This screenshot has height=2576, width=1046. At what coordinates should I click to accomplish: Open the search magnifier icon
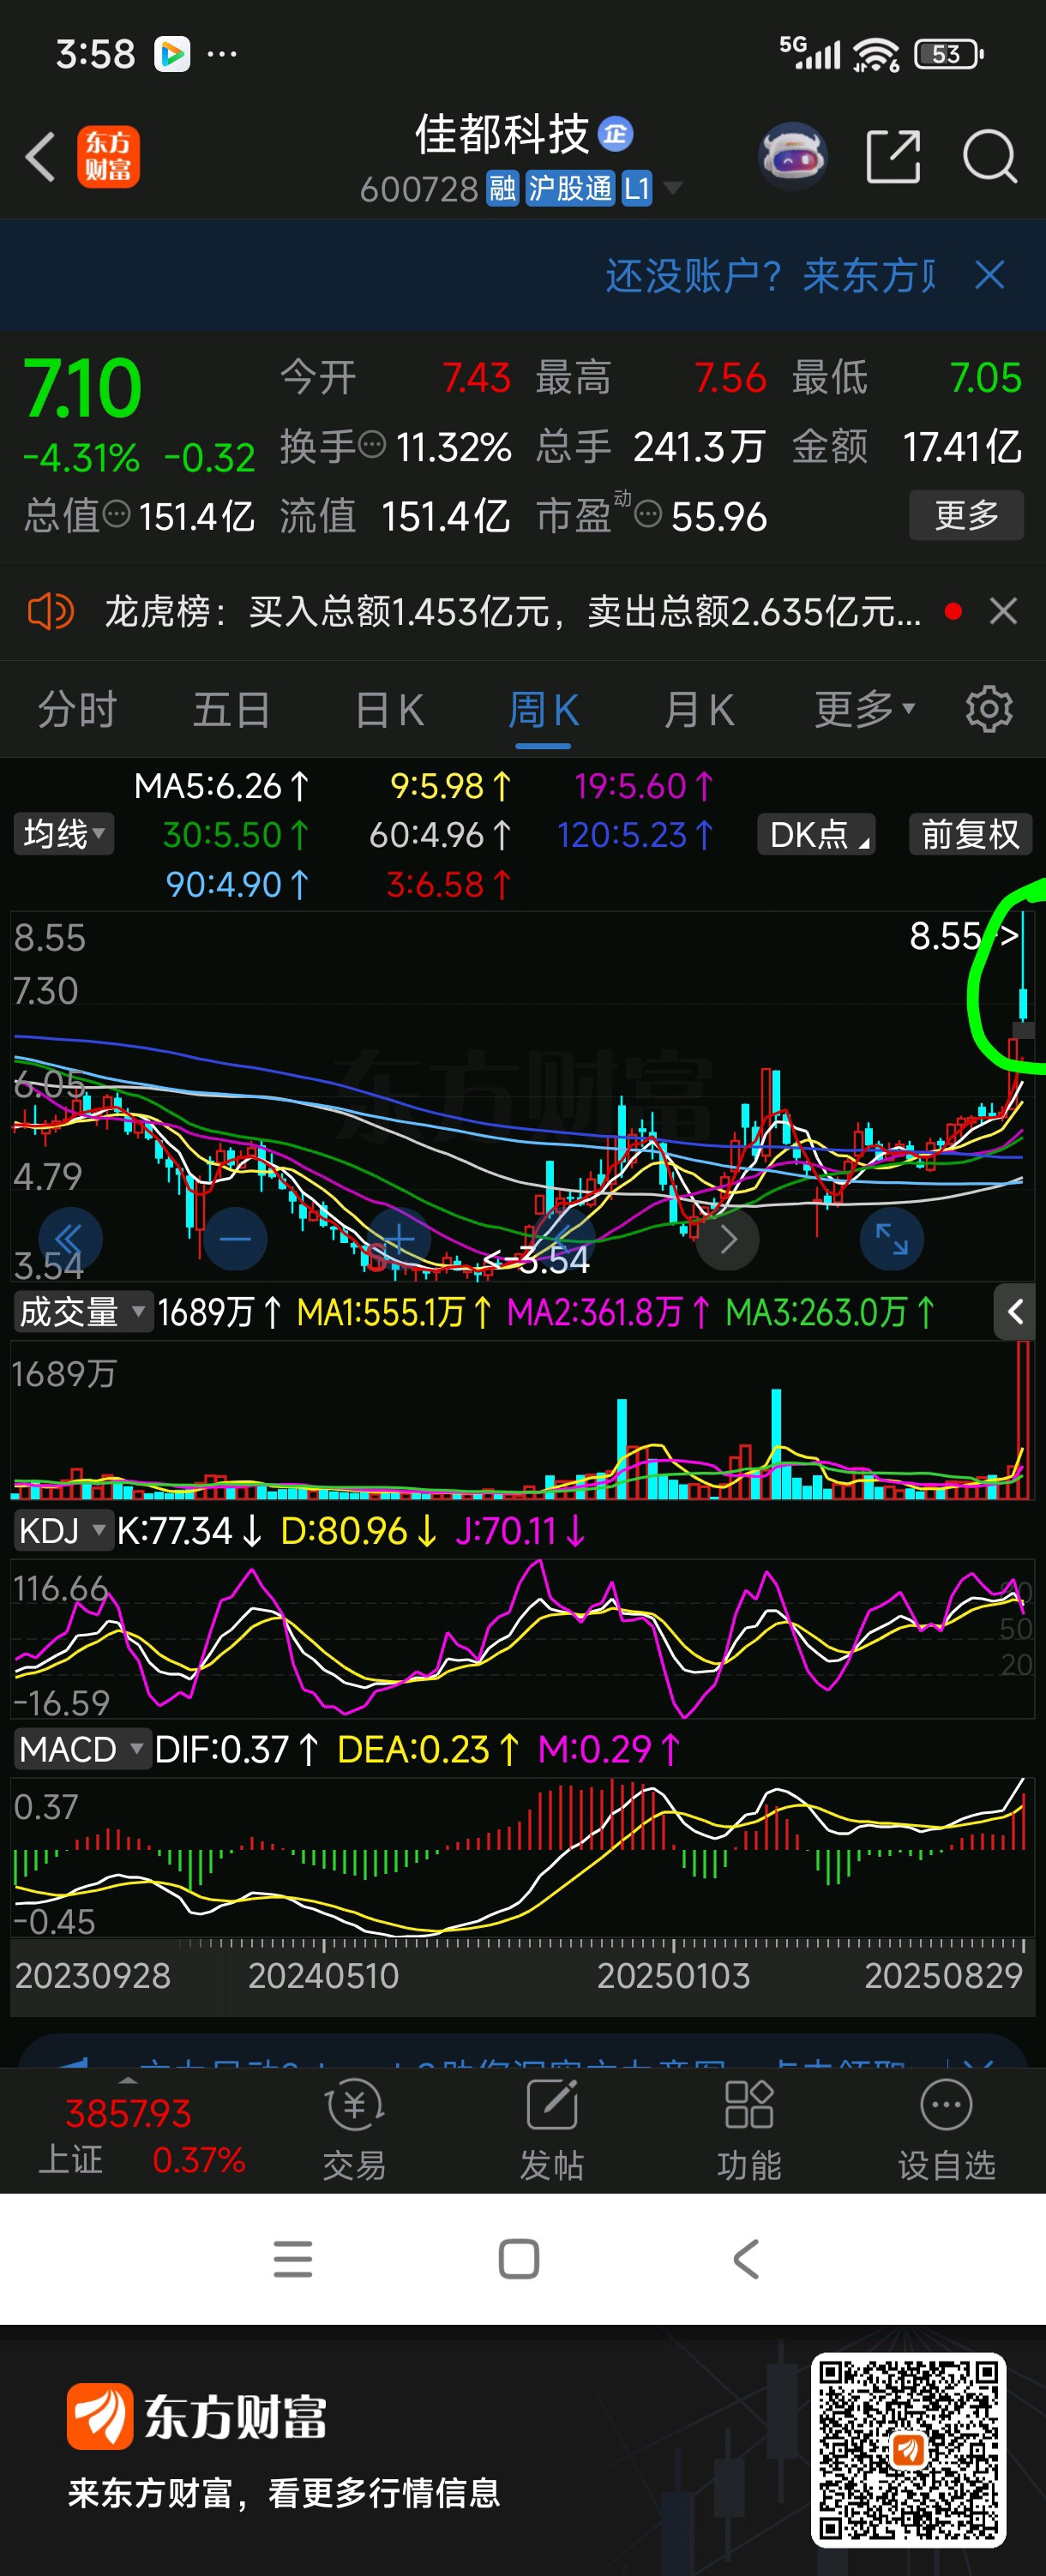(990, 156)
